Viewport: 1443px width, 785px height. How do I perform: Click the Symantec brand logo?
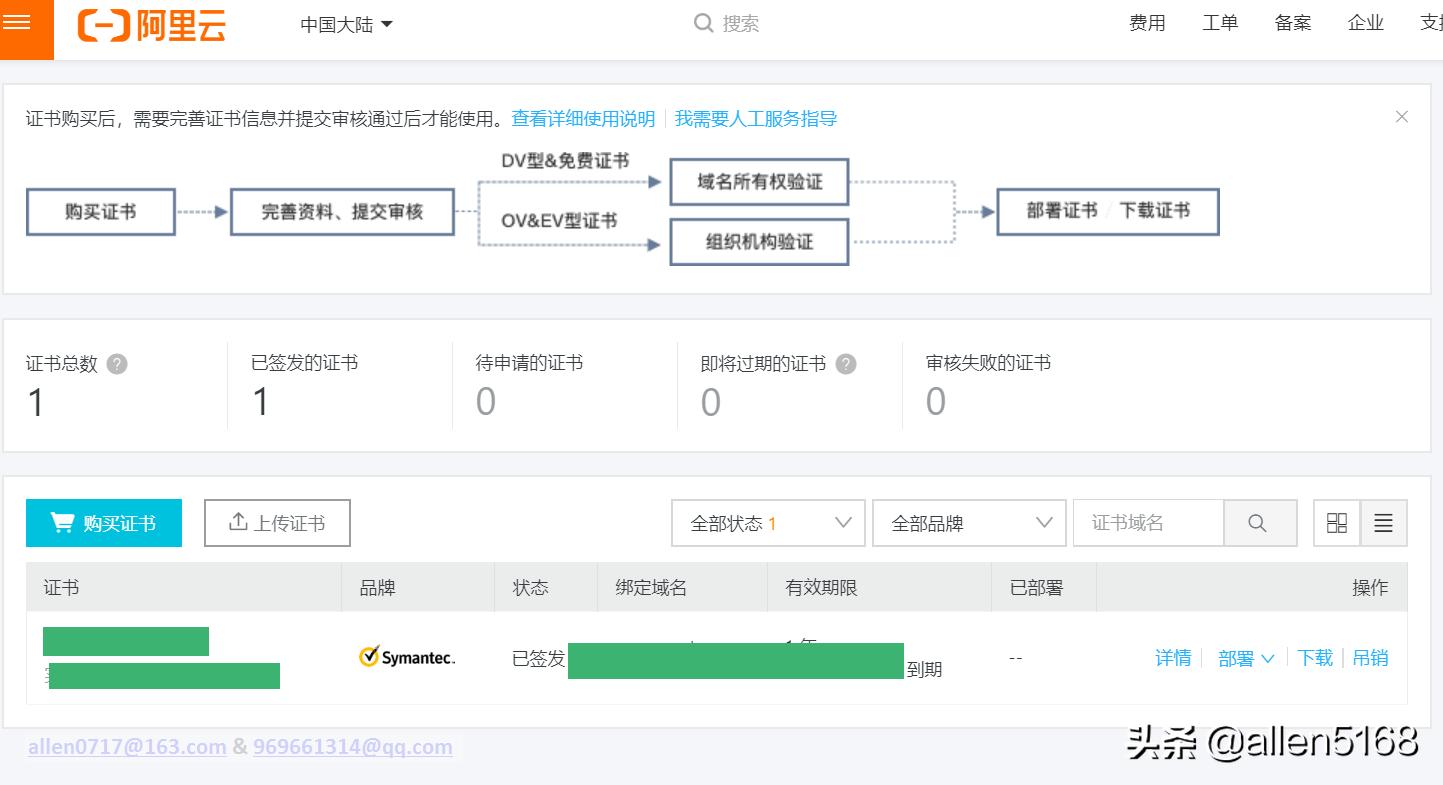tap(404, 657)
